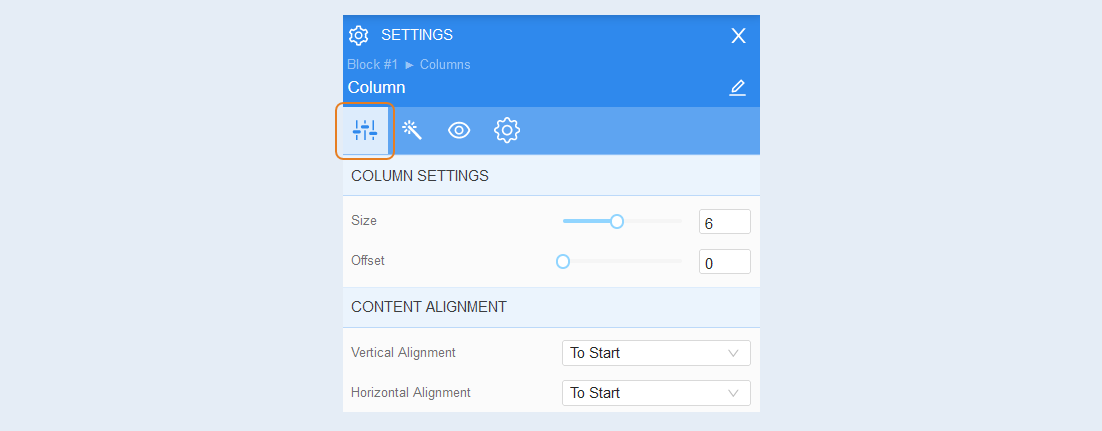1102x431 pixels.
Task: Click the gear icon beside SETTINGS title
Action: [358, 35]
